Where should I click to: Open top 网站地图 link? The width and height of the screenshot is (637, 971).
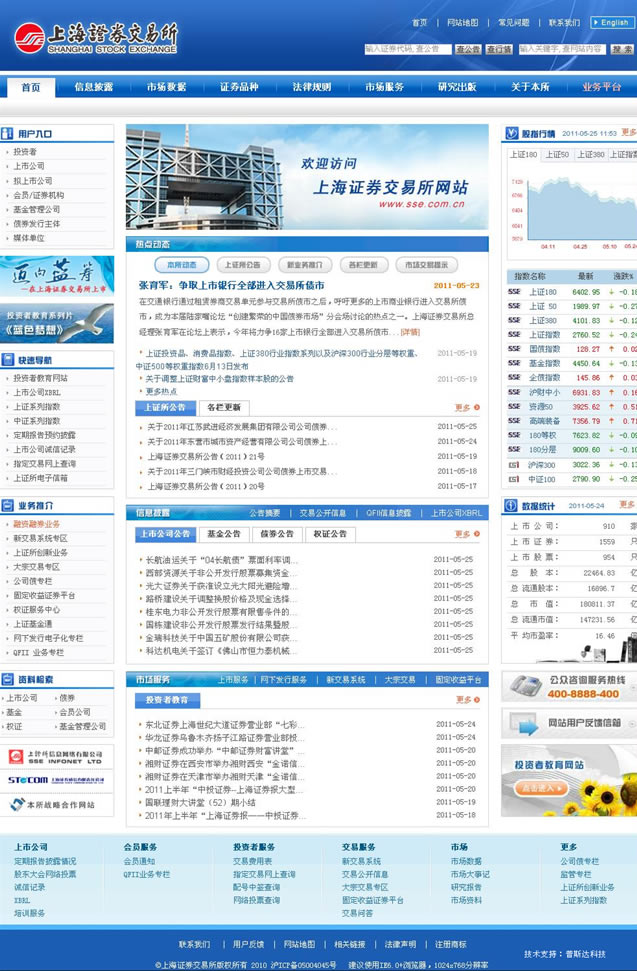[462, 22]
